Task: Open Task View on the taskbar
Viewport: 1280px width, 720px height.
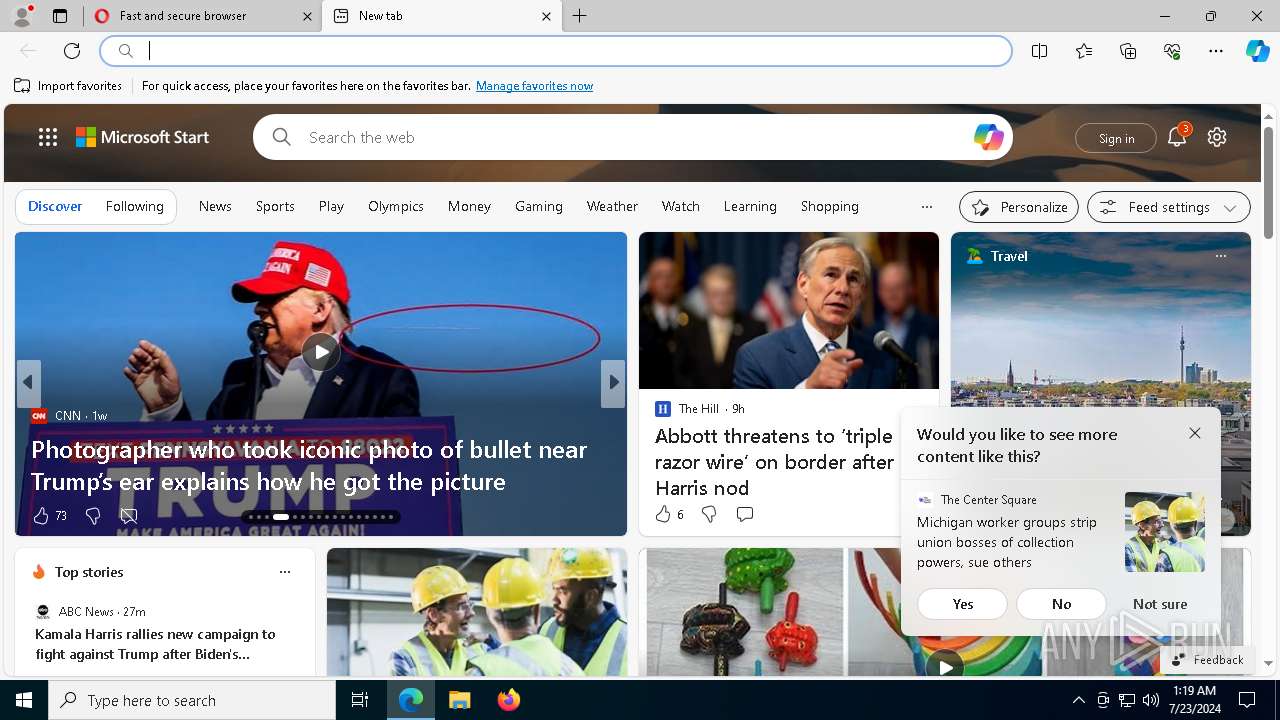Action: (x=360, y=700)
